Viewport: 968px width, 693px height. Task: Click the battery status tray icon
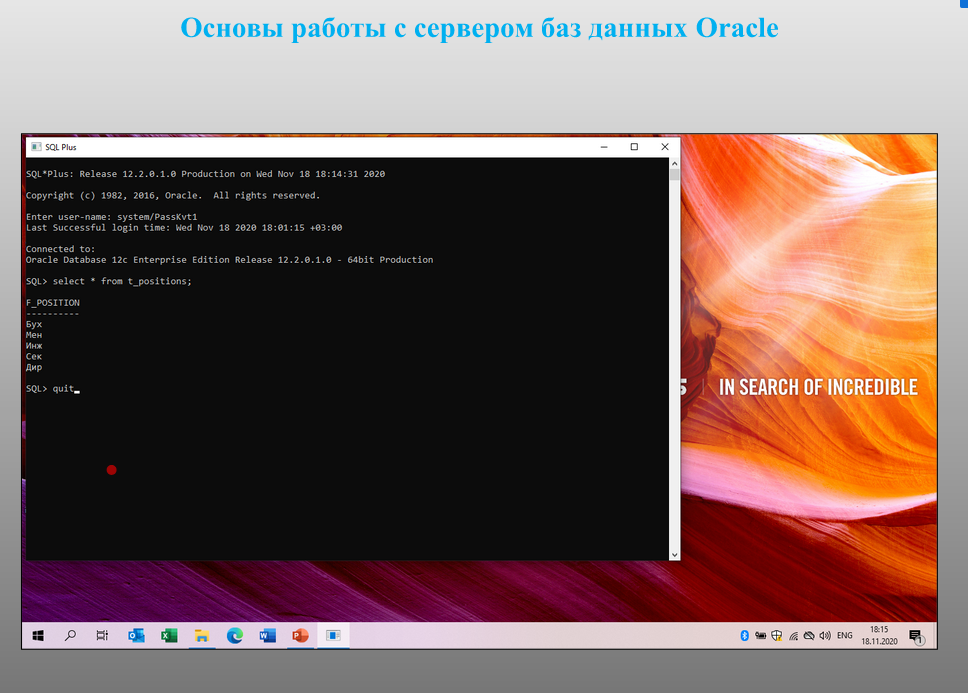(761, 636)
